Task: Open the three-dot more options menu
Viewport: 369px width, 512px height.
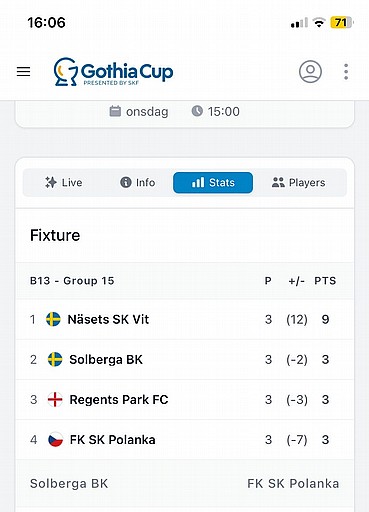Action: point(346,71)
